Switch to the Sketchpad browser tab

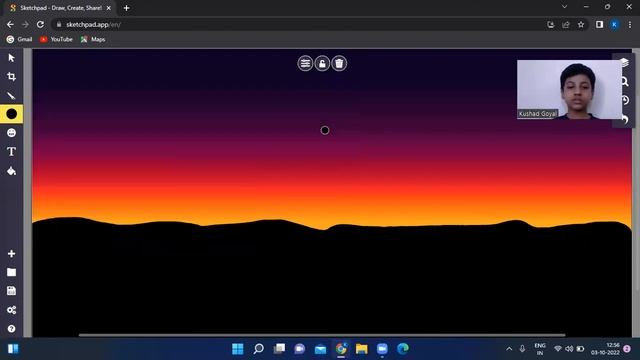60,8
